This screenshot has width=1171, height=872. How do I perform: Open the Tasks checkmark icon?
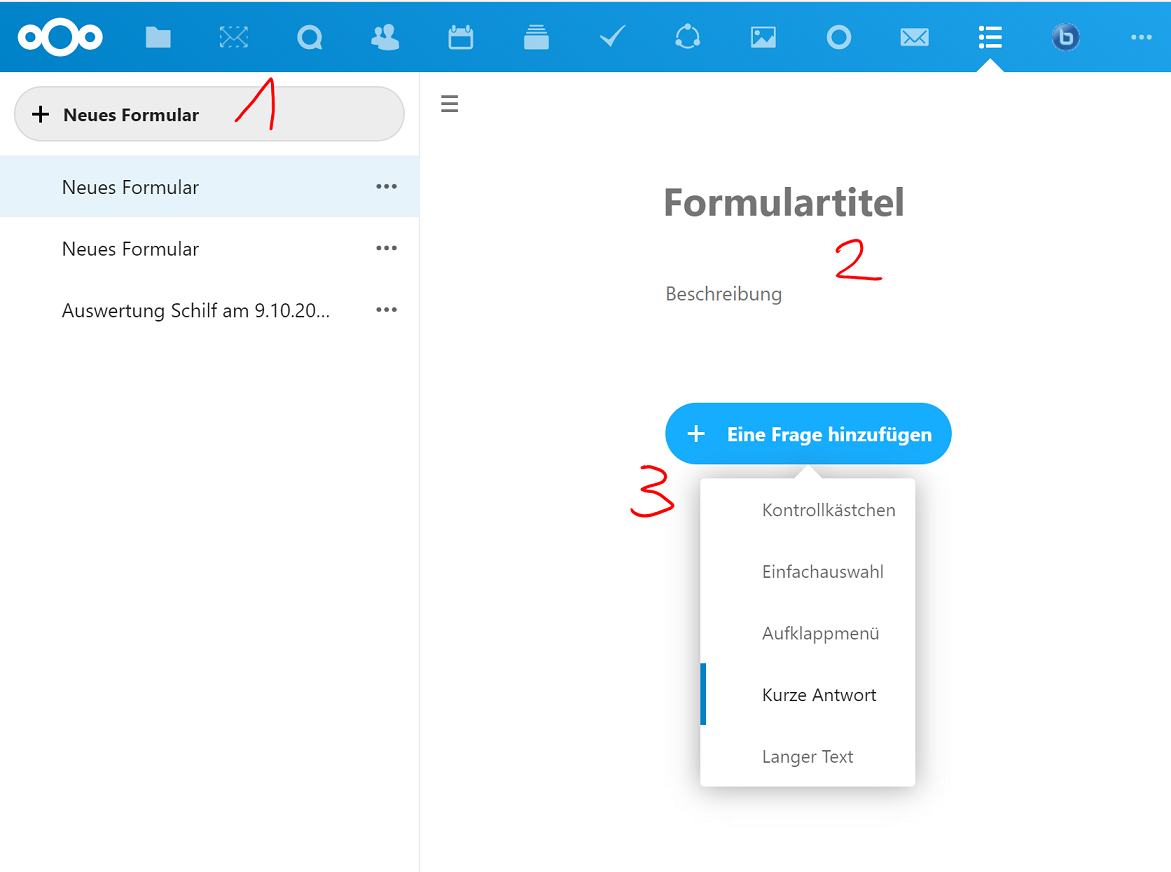point(612,38)
